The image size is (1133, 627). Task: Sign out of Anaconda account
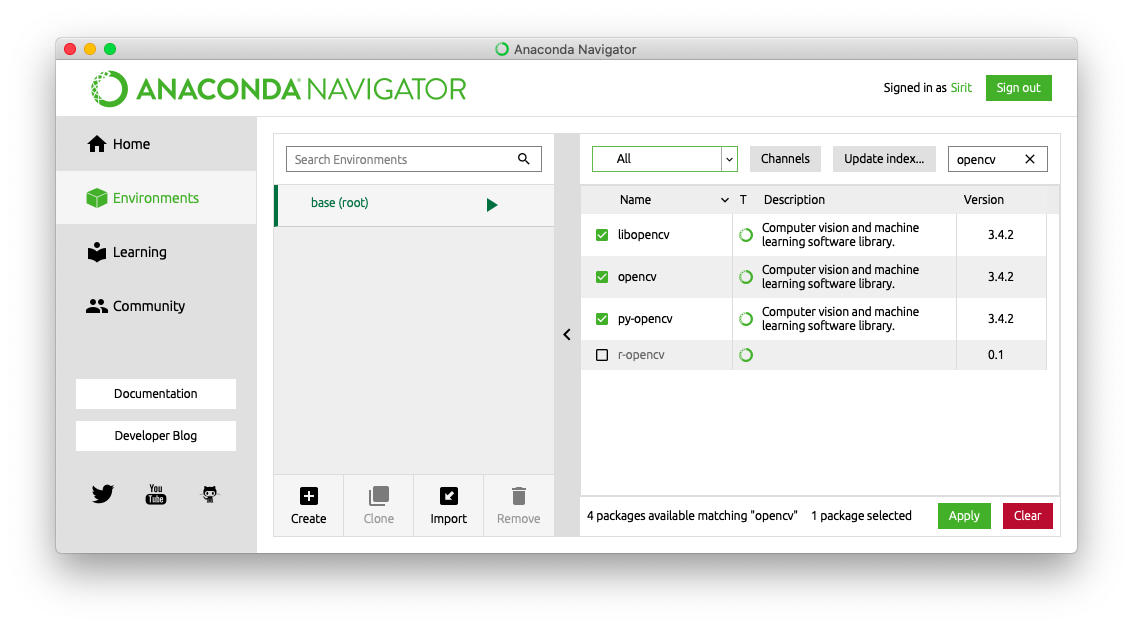[1019, 87]
